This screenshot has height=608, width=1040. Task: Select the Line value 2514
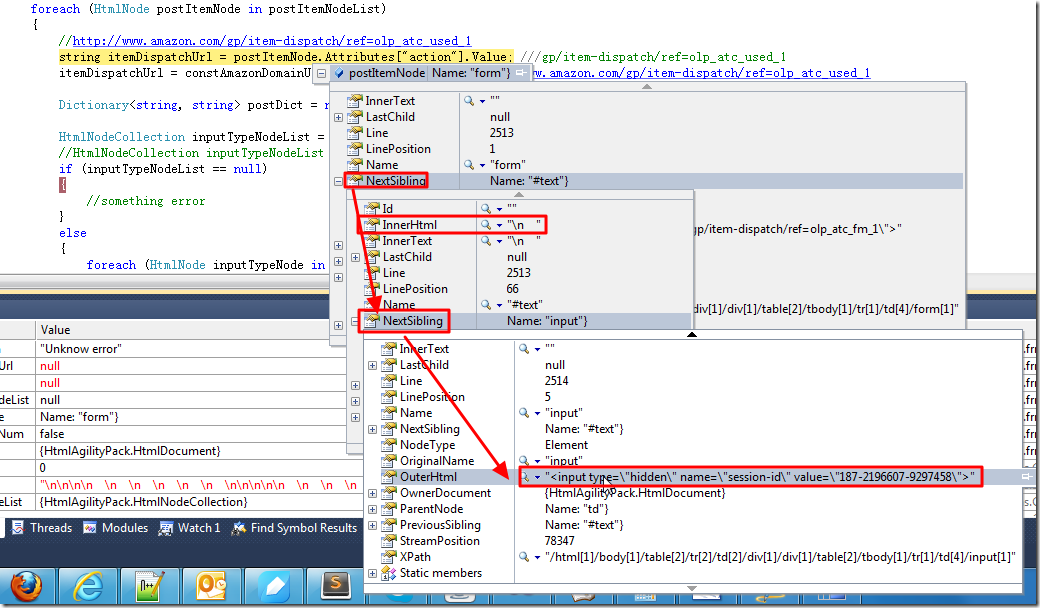point(556,381)
